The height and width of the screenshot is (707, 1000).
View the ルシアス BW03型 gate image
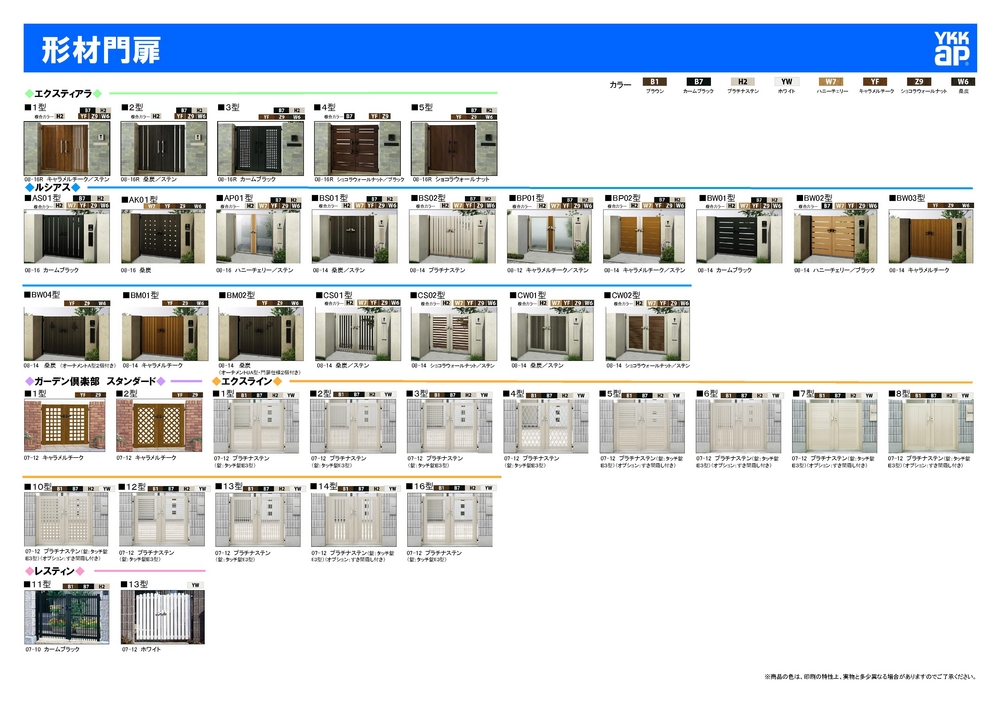pyautogui.click(x=931, y=237)
